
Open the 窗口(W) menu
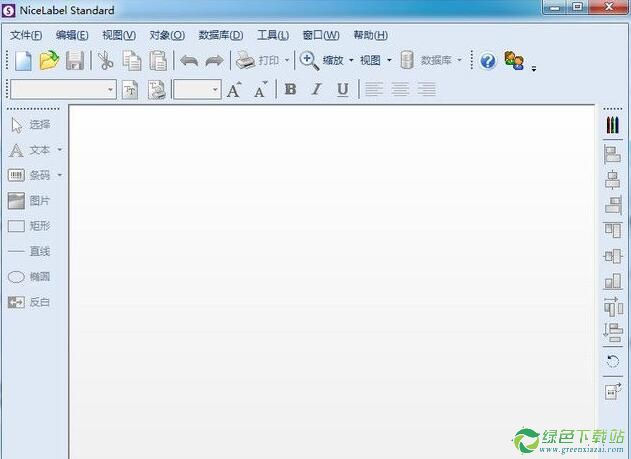[x=321, y=35]
